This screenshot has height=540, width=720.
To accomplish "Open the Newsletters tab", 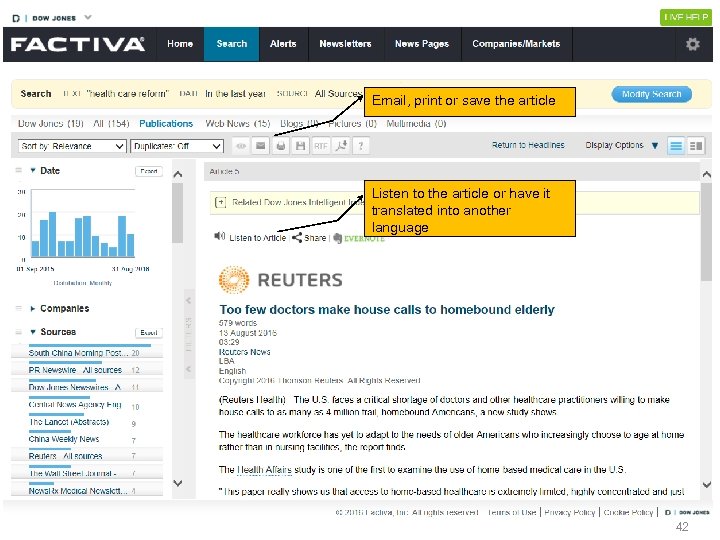I will [x=345, y=44].
